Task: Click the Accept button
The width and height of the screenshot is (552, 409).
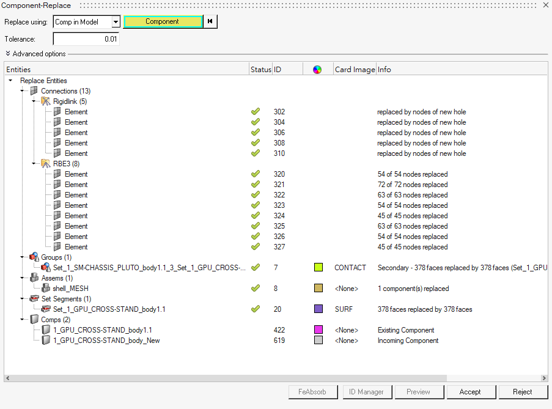Action: point(471,392)
